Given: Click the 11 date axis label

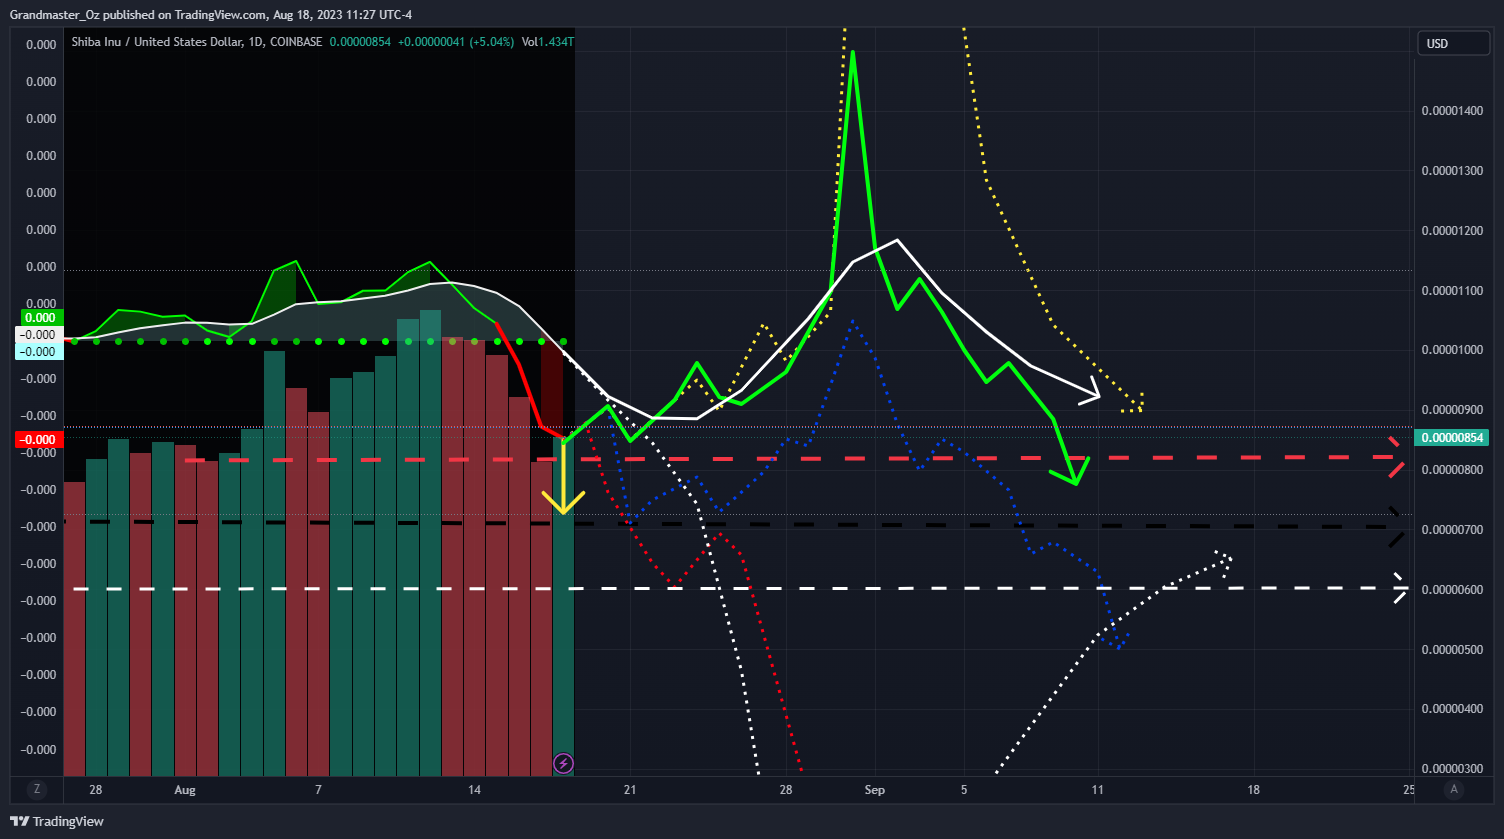Looking at the screenshot, I should tap(1098, 790).
